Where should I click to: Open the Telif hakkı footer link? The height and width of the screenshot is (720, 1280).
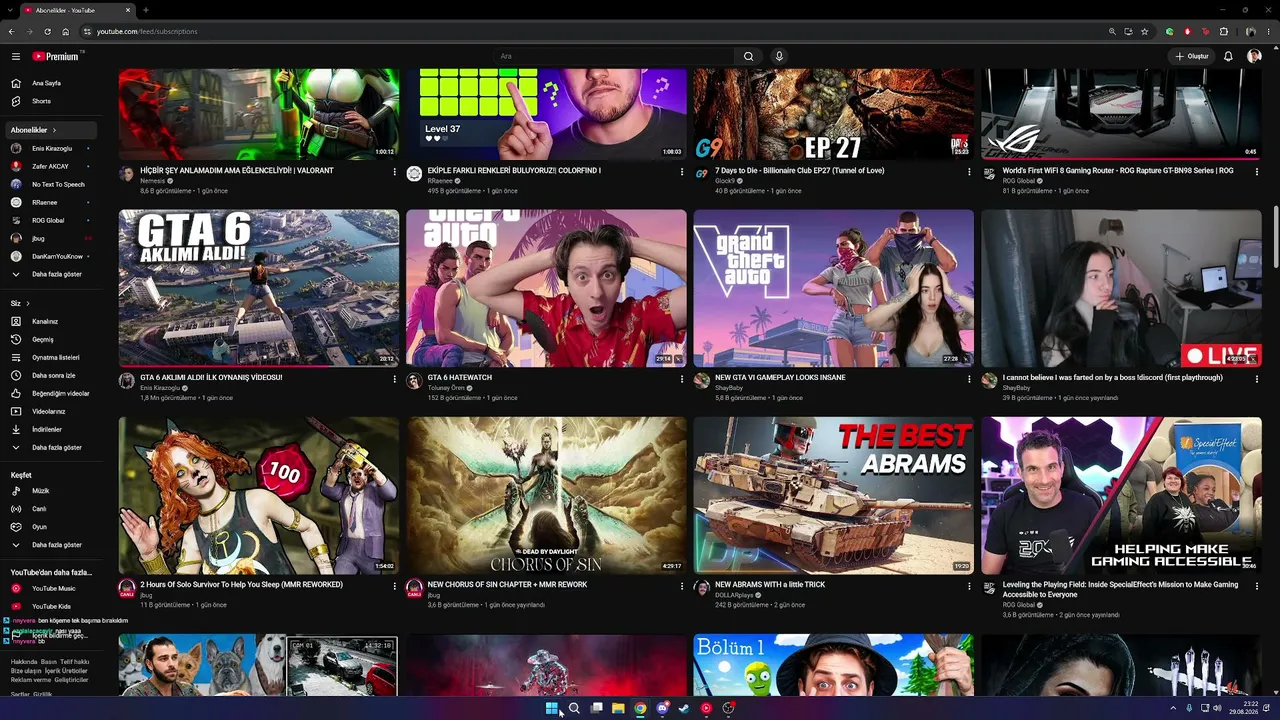pyautogui.click(x=74, y=662)
